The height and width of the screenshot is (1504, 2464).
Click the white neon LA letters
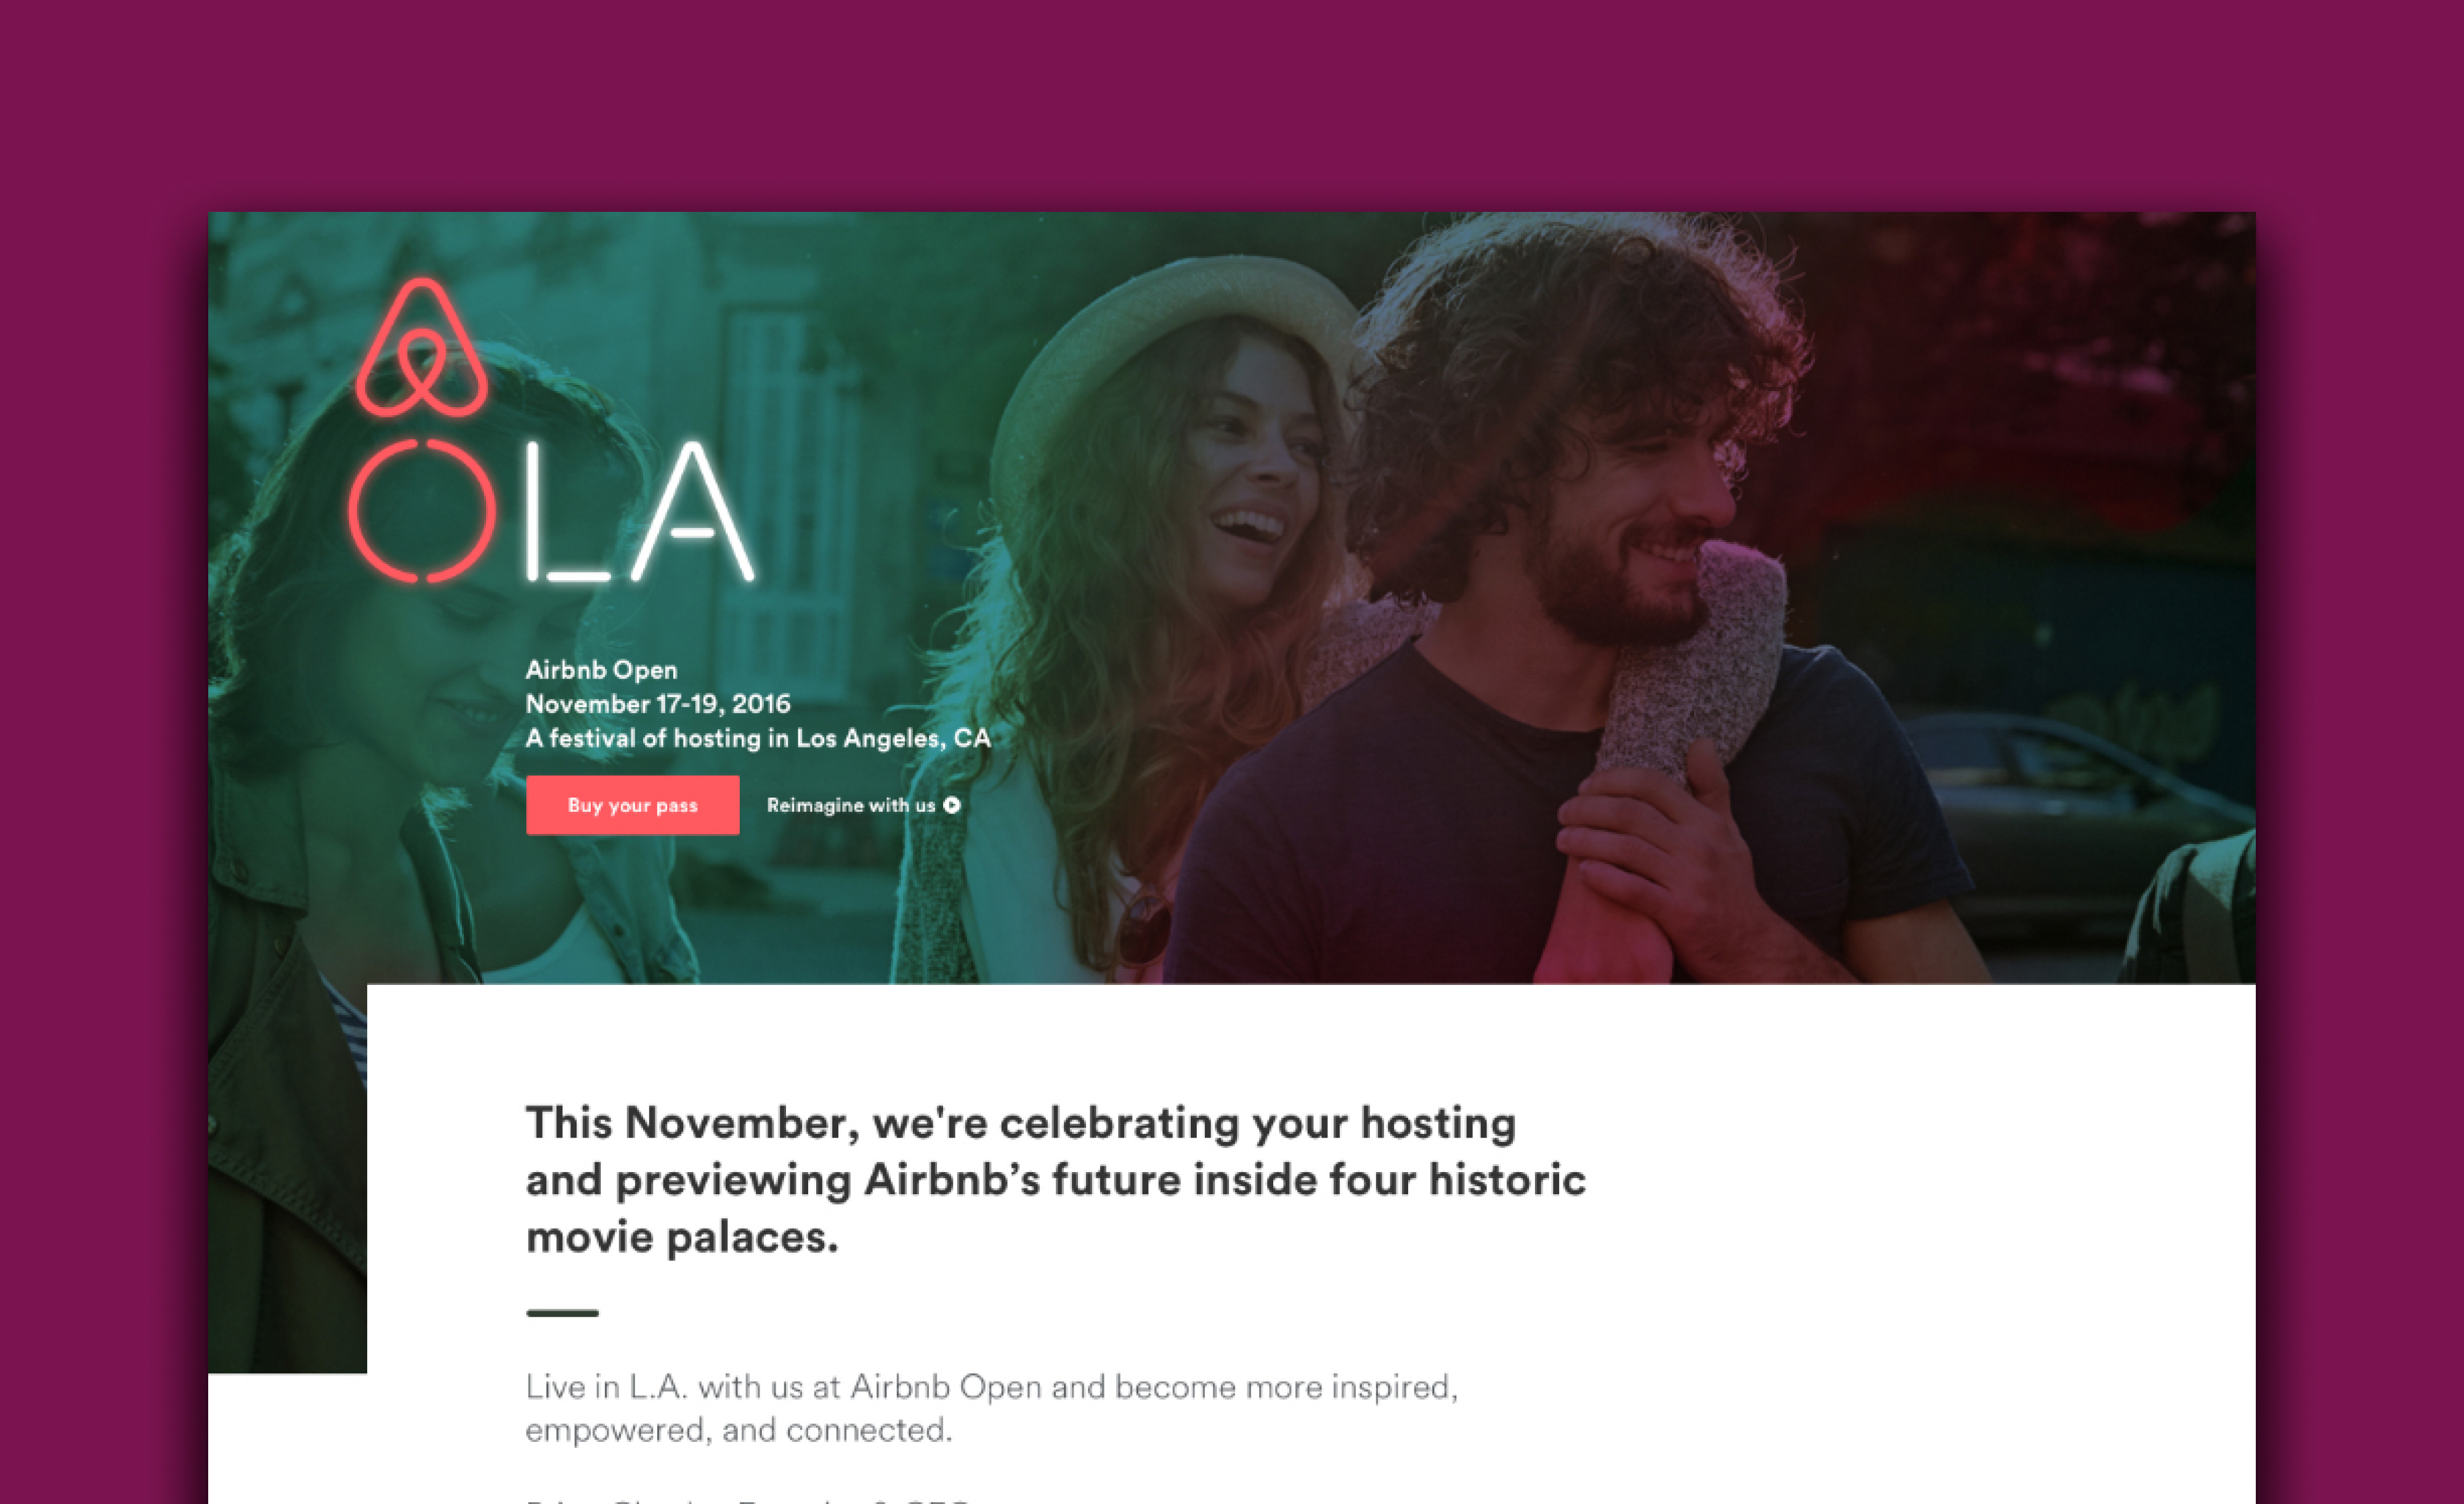tap(640, 513)
